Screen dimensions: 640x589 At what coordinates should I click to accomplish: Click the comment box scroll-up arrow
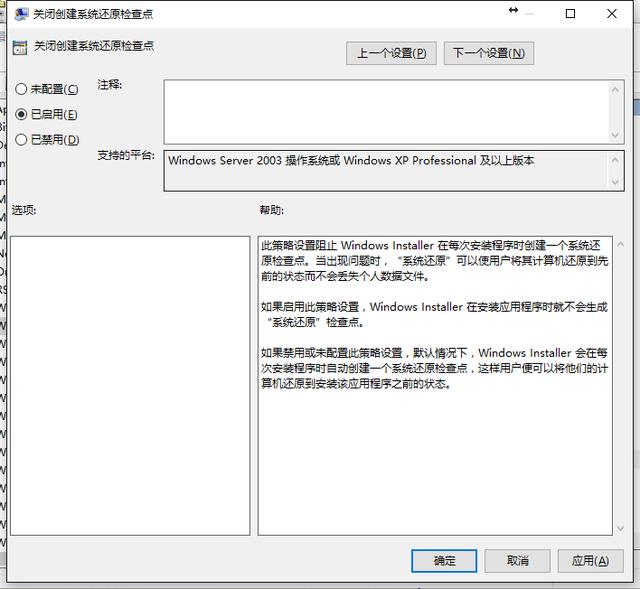tap(615, 89)
